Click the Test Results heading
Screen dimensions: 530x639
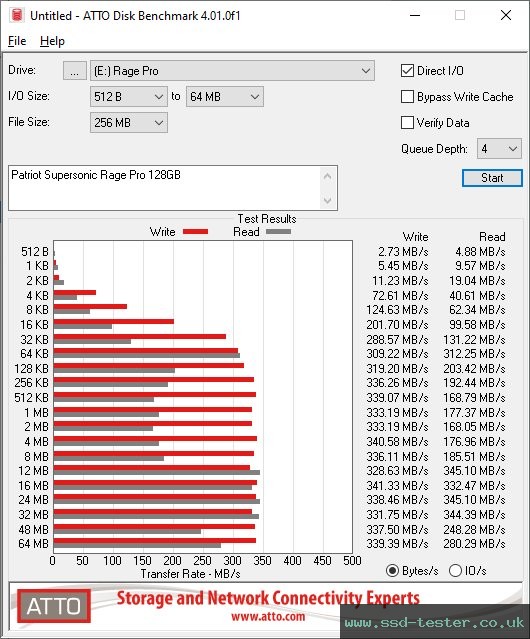pos(267,219)
